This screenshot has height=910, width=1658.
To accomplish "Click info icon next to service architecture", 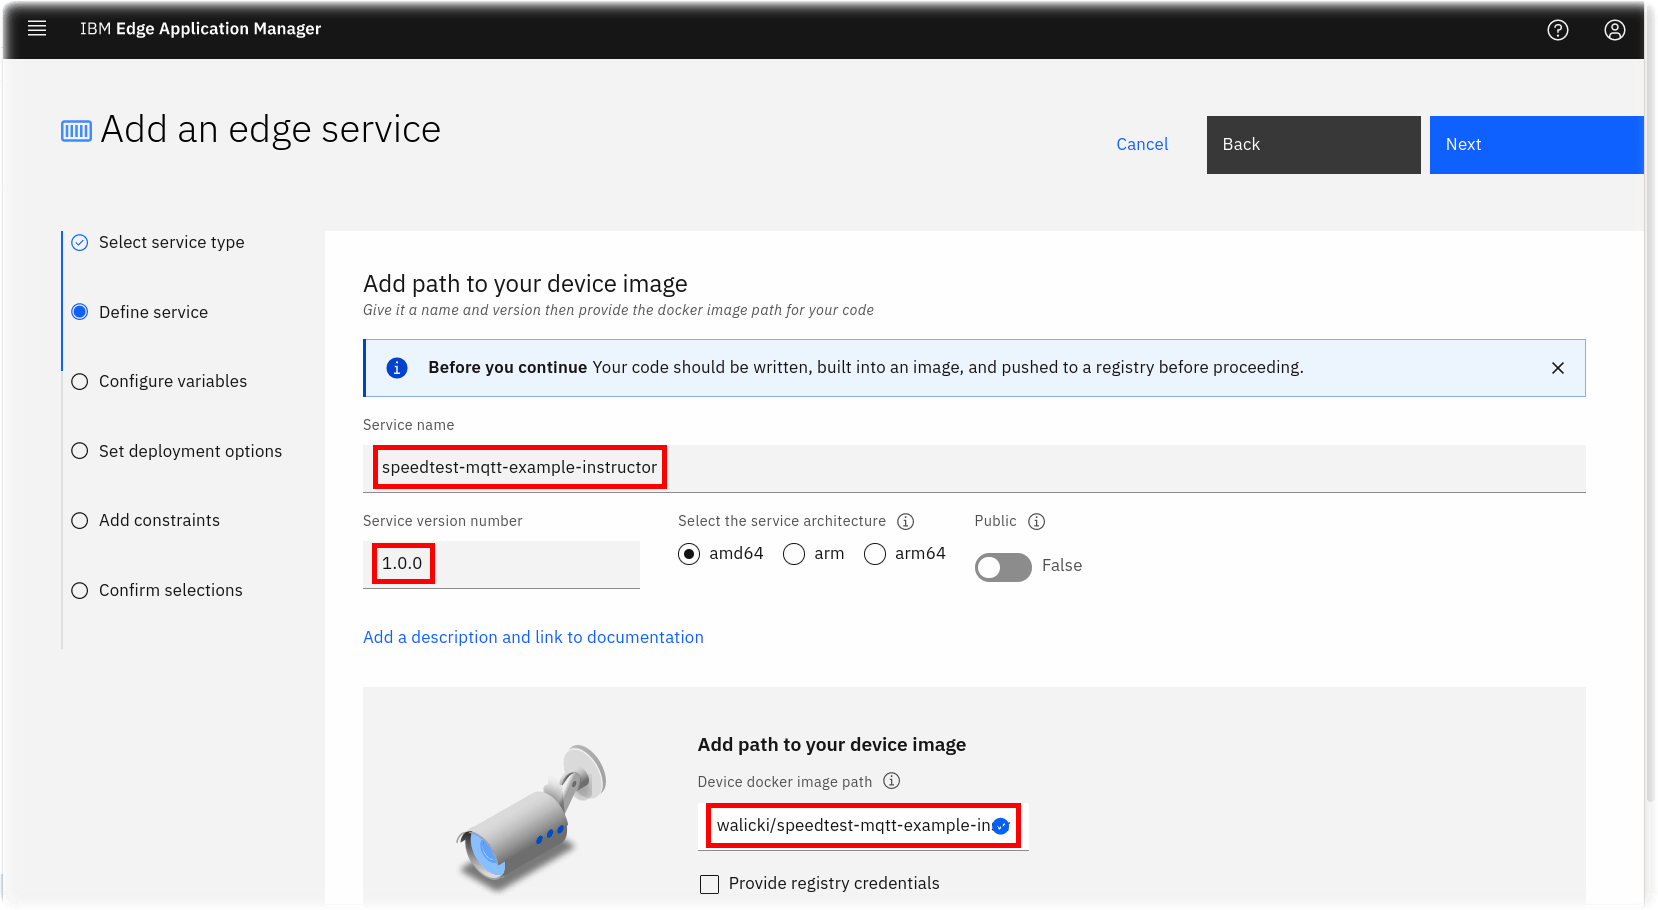I will pos(906,521).
